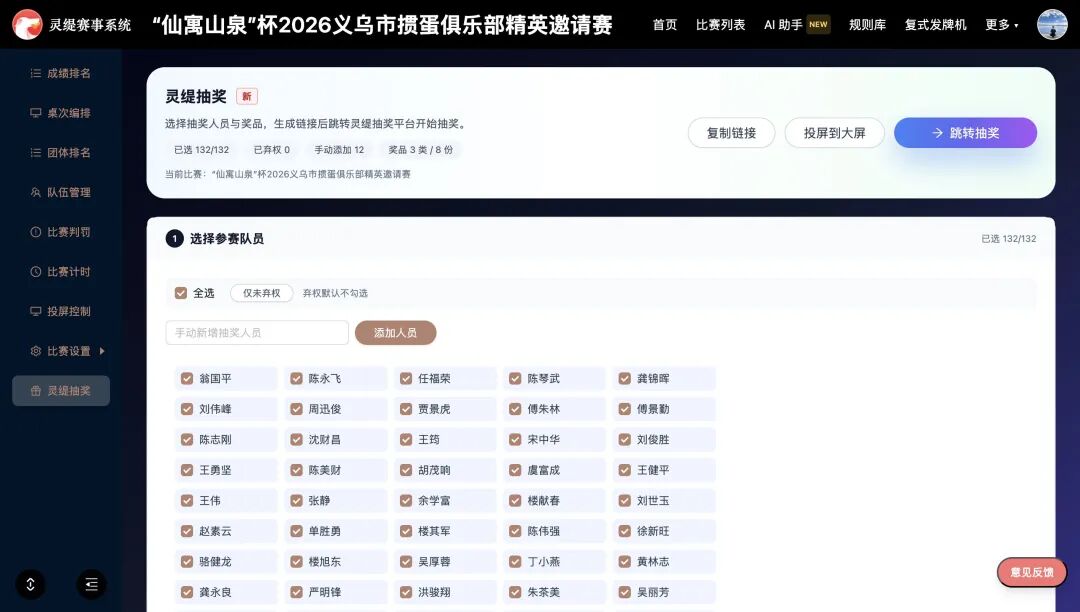
Task: Click the 灵缇赛事系统 logo icon
Action: [27, 25]
